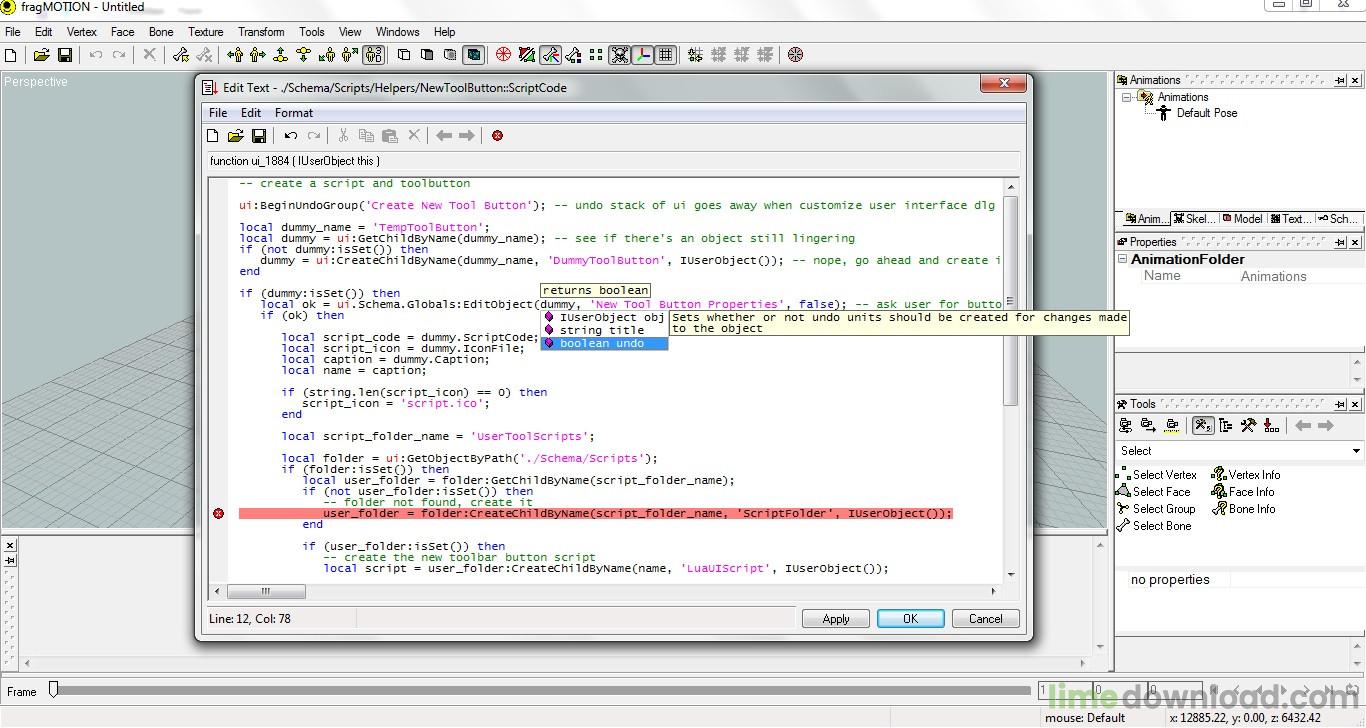1366x728 pixels.
Task: Collapse the Animations tree node
Action: pos(1127,97)
